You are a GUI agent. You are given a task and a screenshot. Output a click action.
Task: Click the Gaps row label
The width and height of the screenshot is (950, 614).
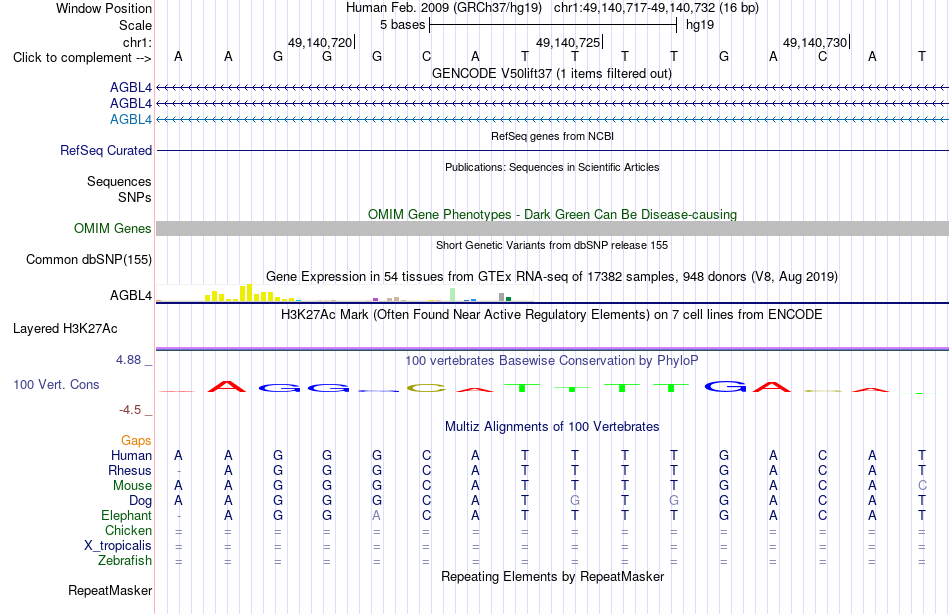(136, 441)
